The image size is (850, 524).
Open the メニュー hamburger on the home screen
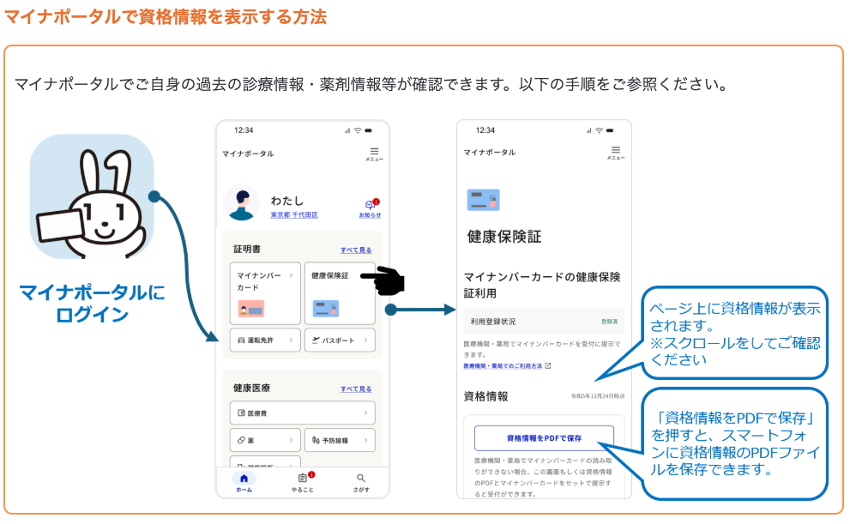(374, 154)
